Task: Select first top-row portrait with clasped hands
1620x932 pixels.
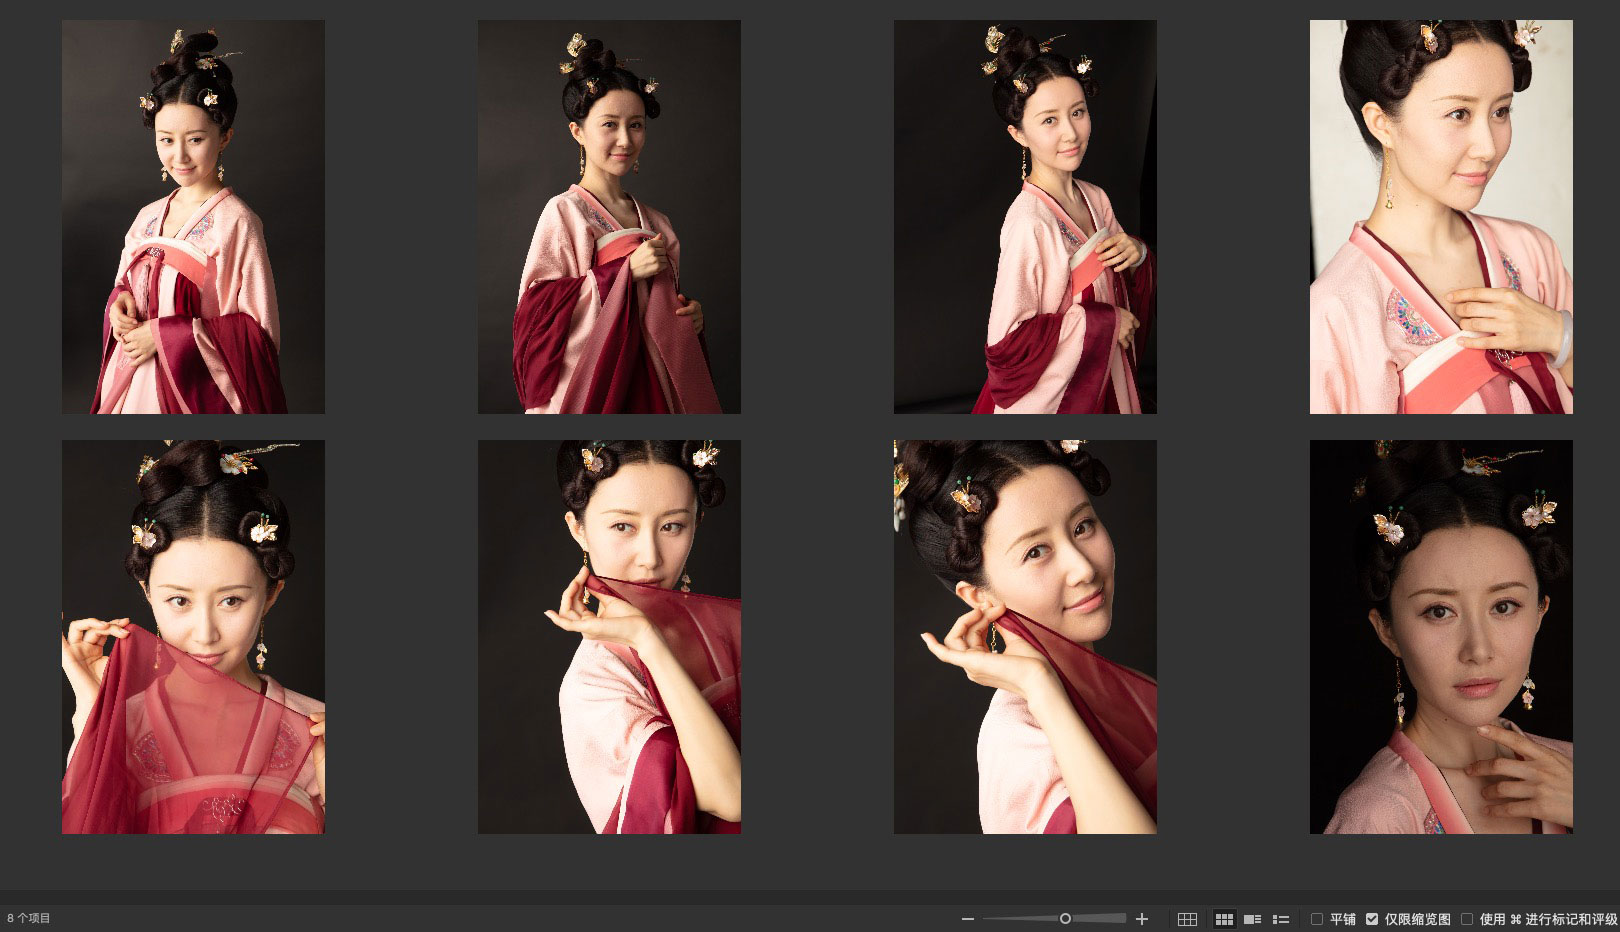Action: (x=193, y=217)
